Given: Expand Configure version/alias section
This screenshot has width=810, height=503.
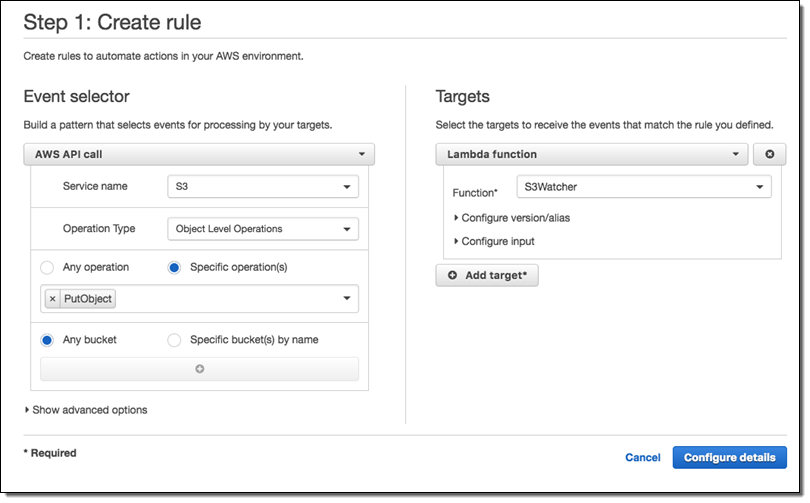Looking at the screenshot, I should tap(513, 217).
